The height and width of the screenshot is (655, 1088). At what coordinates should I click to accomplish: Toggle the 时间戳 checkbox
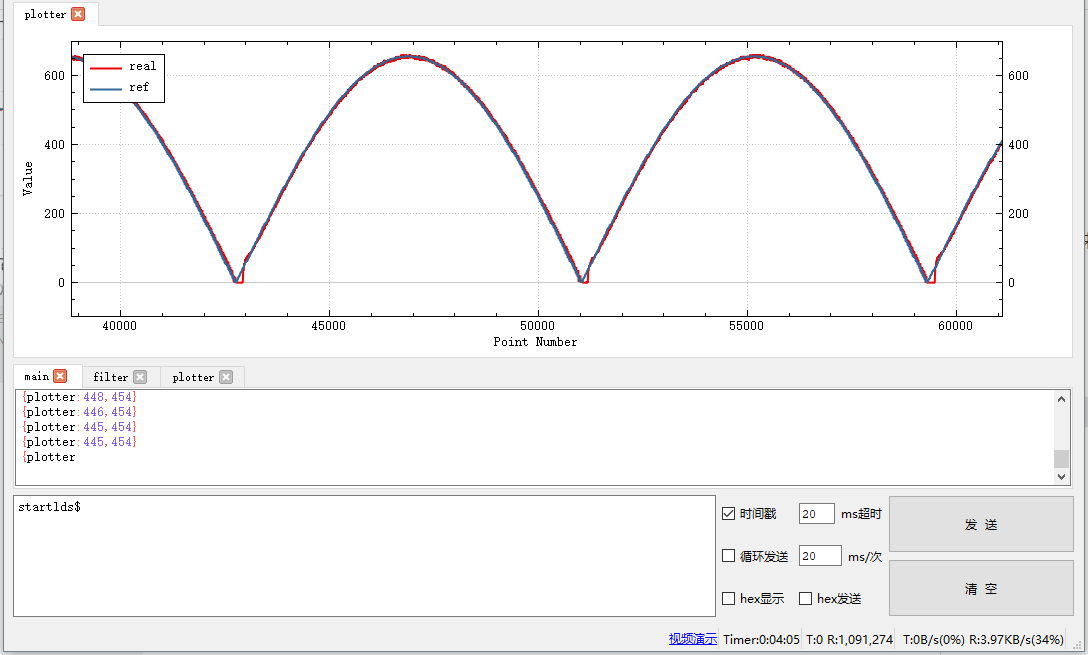729,513
